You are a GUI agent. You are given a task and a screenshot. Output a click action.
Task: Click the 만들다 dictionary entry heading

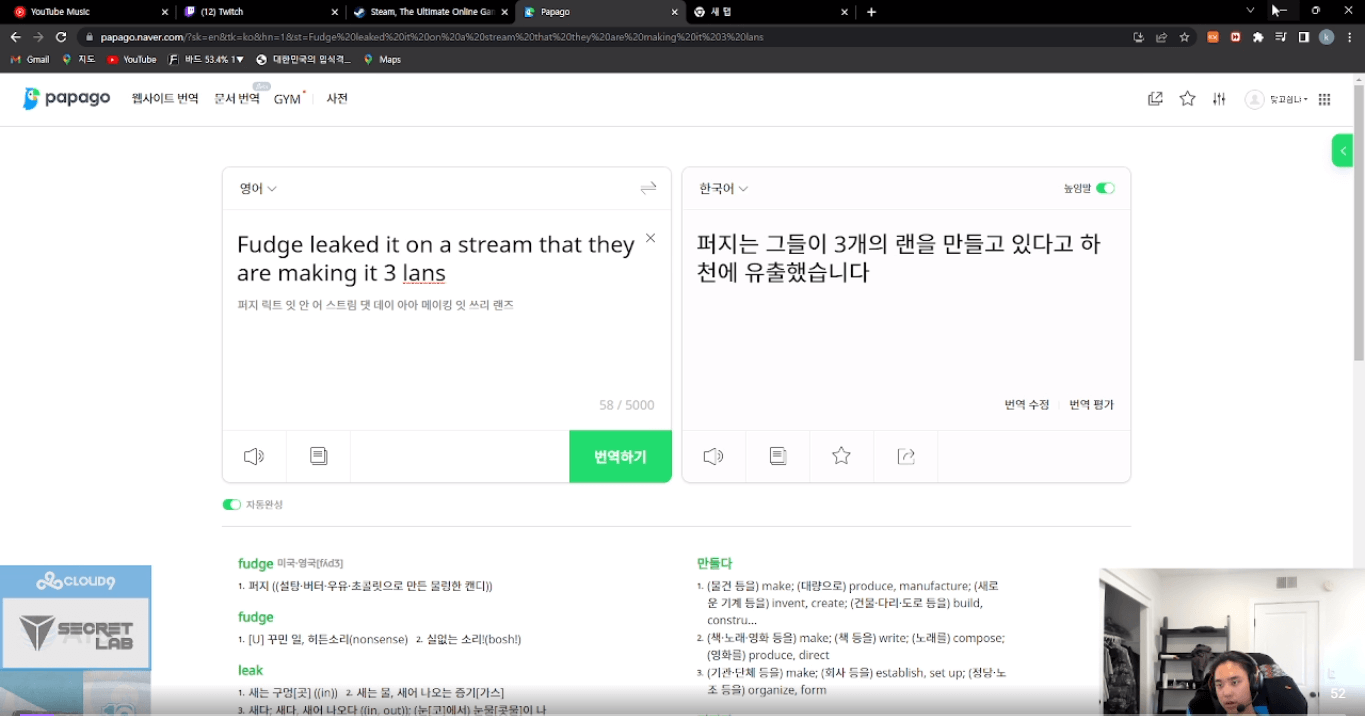(715, 563)
